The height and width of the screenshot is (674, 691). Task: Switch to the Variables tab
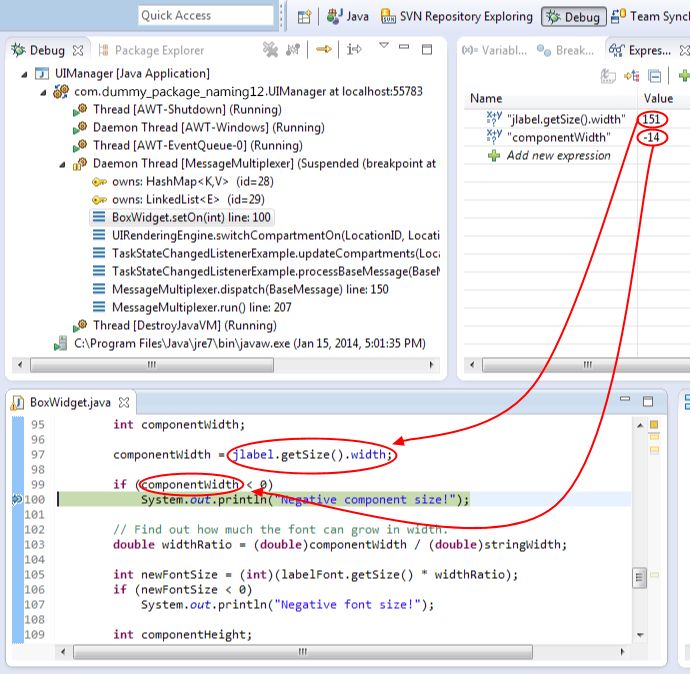pos(494,50)
